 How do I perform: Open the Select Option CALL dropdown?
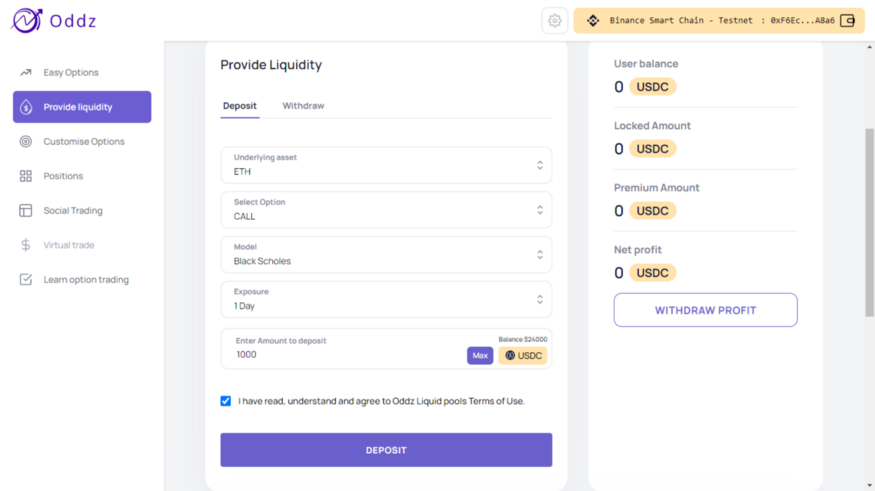386,210
